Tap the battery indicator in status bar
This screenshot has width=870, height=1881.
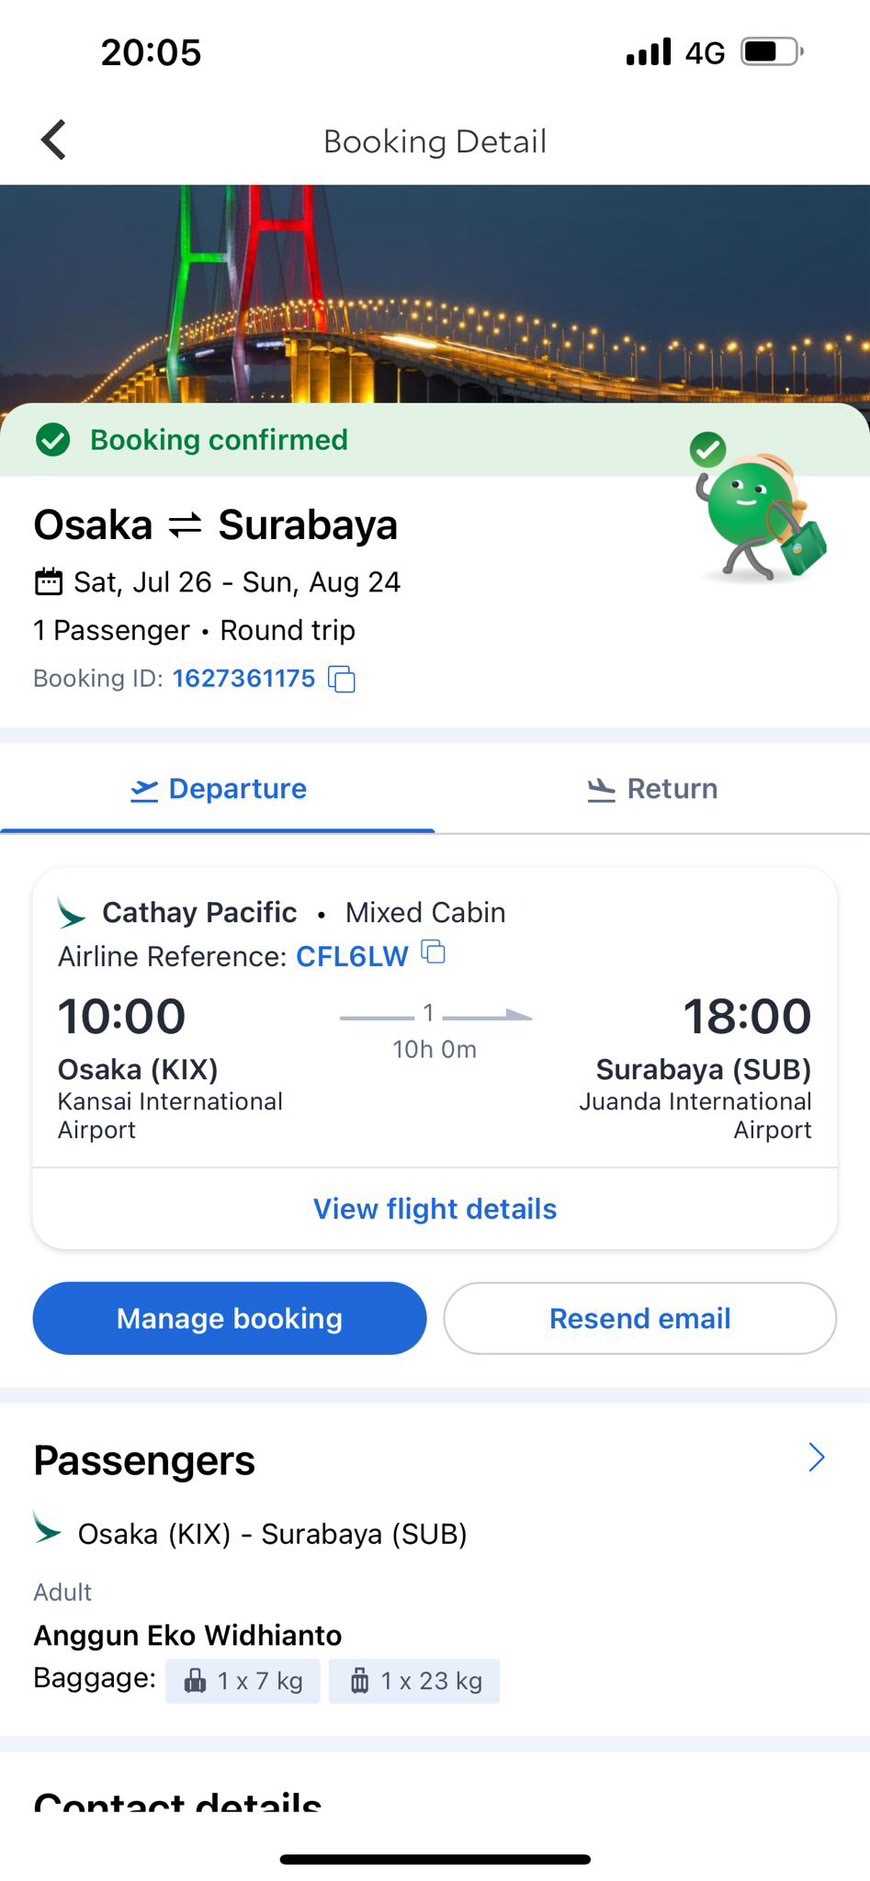tap(771, 52)
